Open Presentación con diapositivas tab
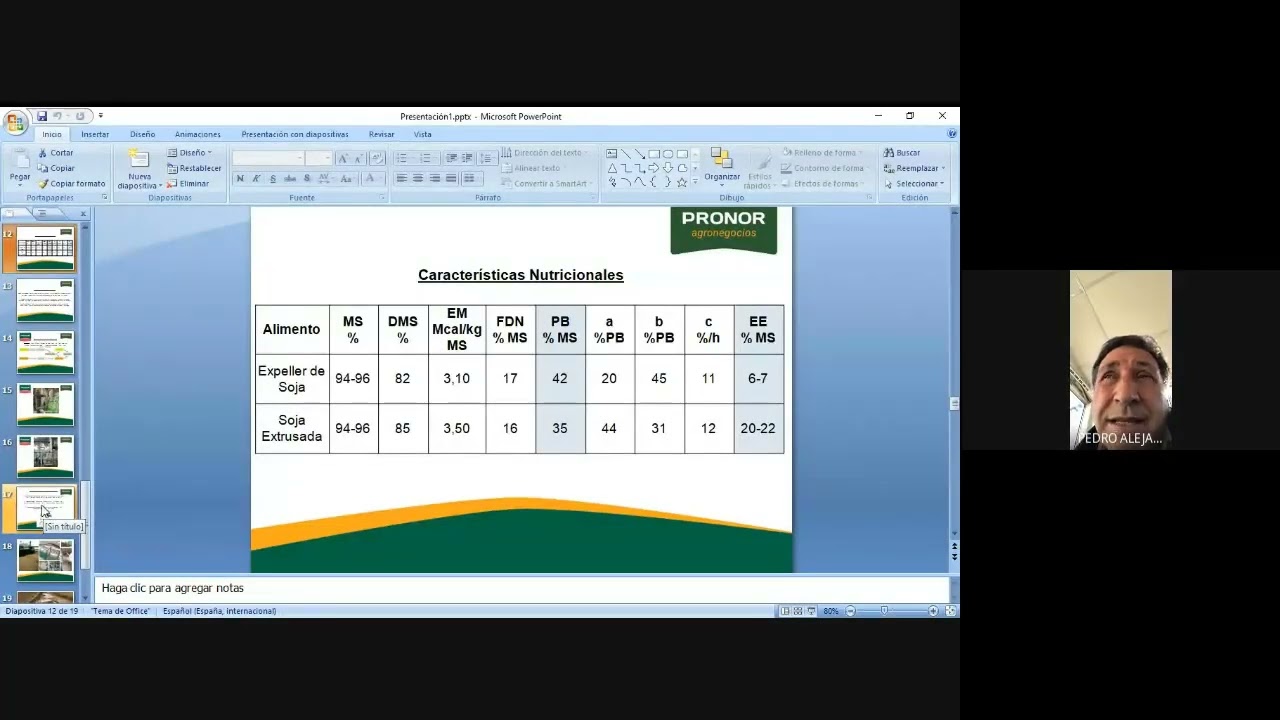Screen dimensions: 1280x720 point(294,134)
